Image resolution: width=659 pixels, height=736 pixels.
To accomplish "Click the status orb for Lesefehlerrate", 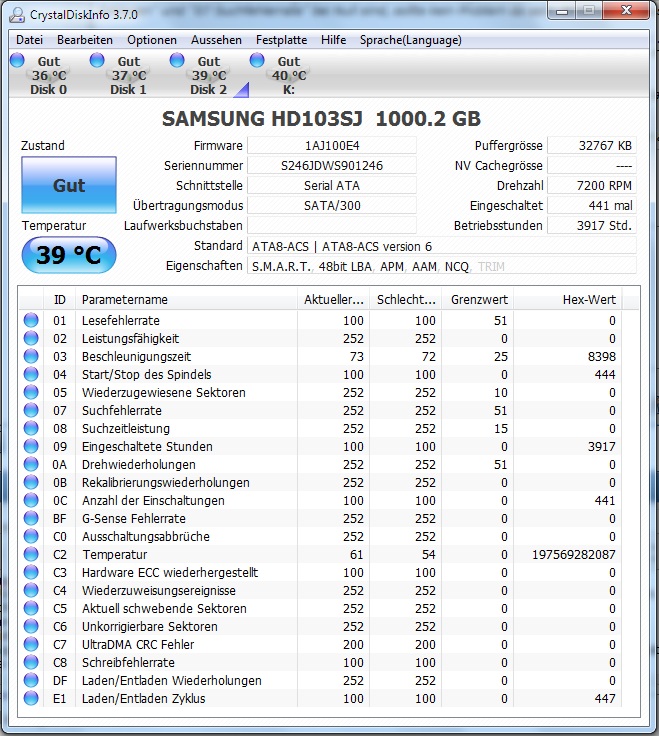I will (31, 320).
